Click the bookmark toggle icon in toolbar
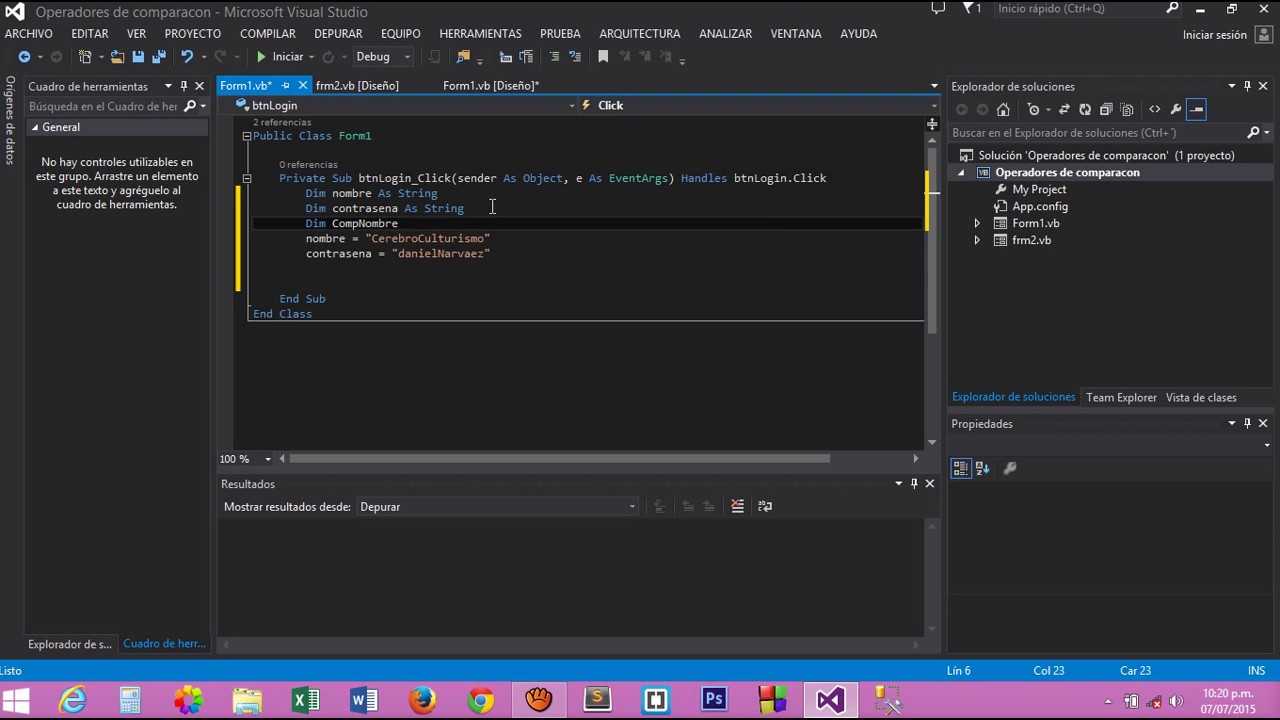Image resolution: width=1280 pixels, height=720 pixels. coord(603,57)
